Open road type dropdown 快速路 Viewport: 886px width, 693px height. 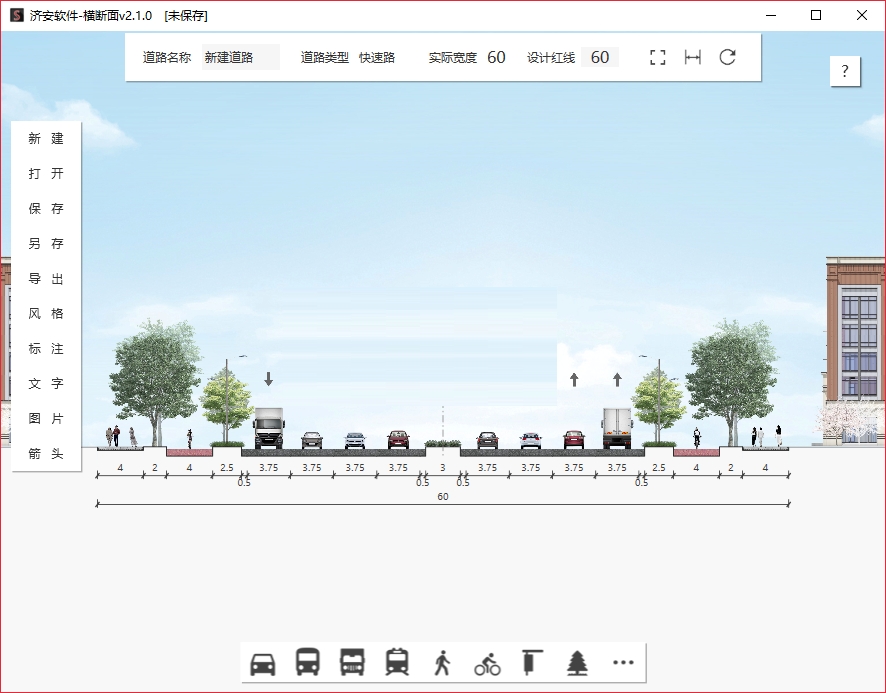377,57
